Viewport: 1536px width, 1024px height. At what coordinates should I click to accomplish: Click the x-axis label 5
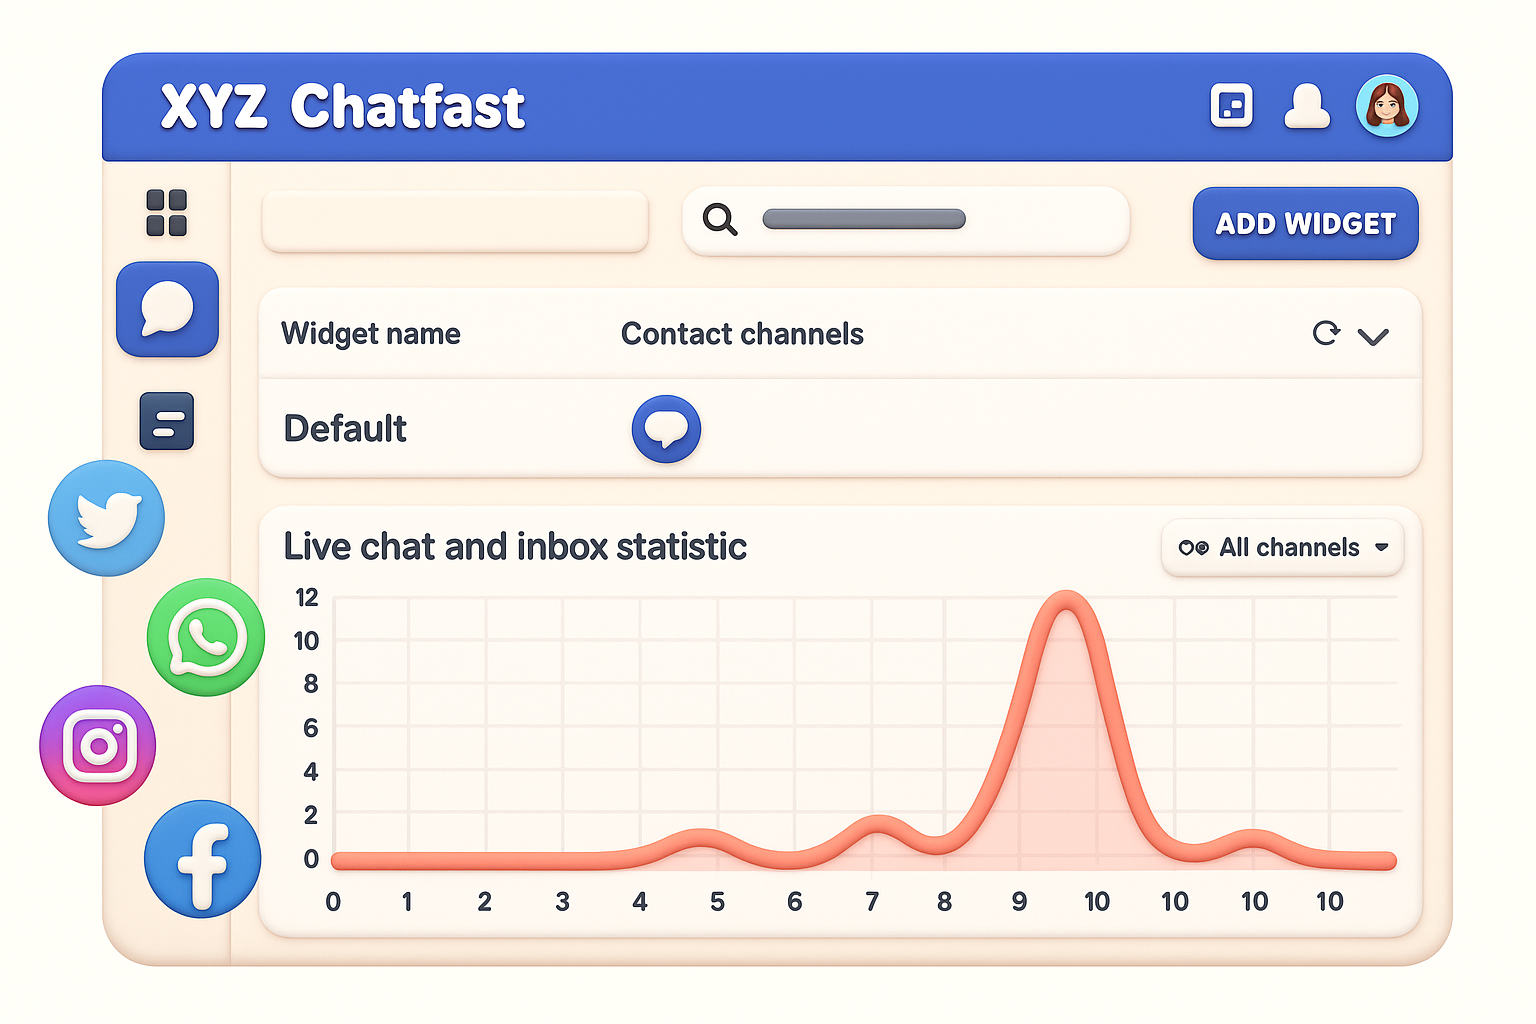717,902
